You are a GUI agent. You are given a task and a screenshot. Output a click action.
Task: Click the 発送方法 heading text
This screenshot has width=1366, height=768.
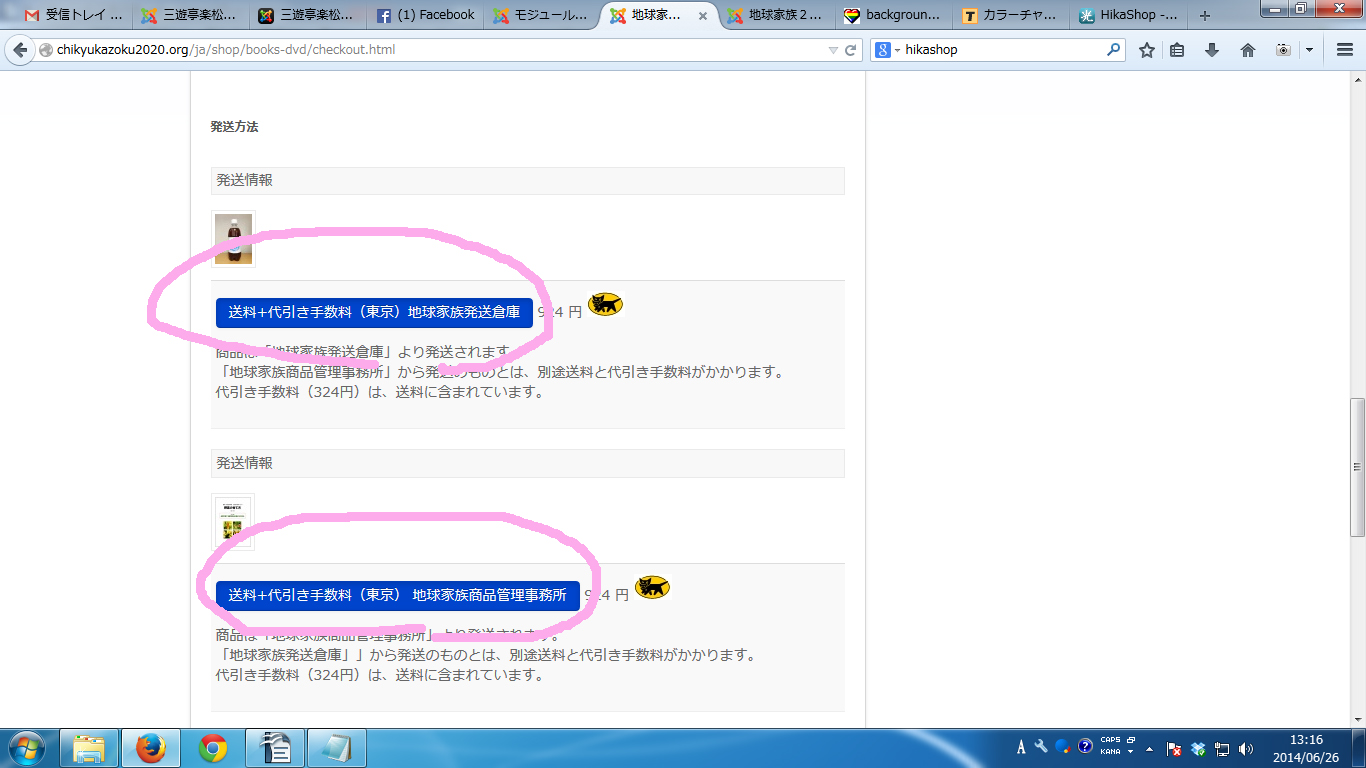tap(234, 127)
